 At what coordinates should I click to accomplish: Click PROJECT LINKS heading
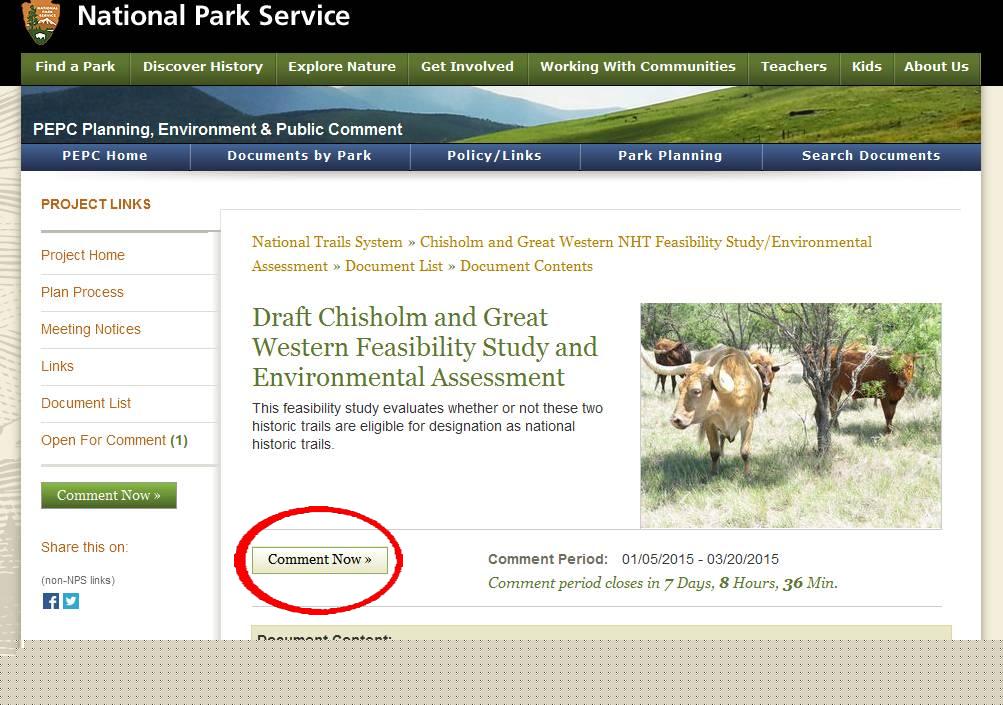pos(96,205)
